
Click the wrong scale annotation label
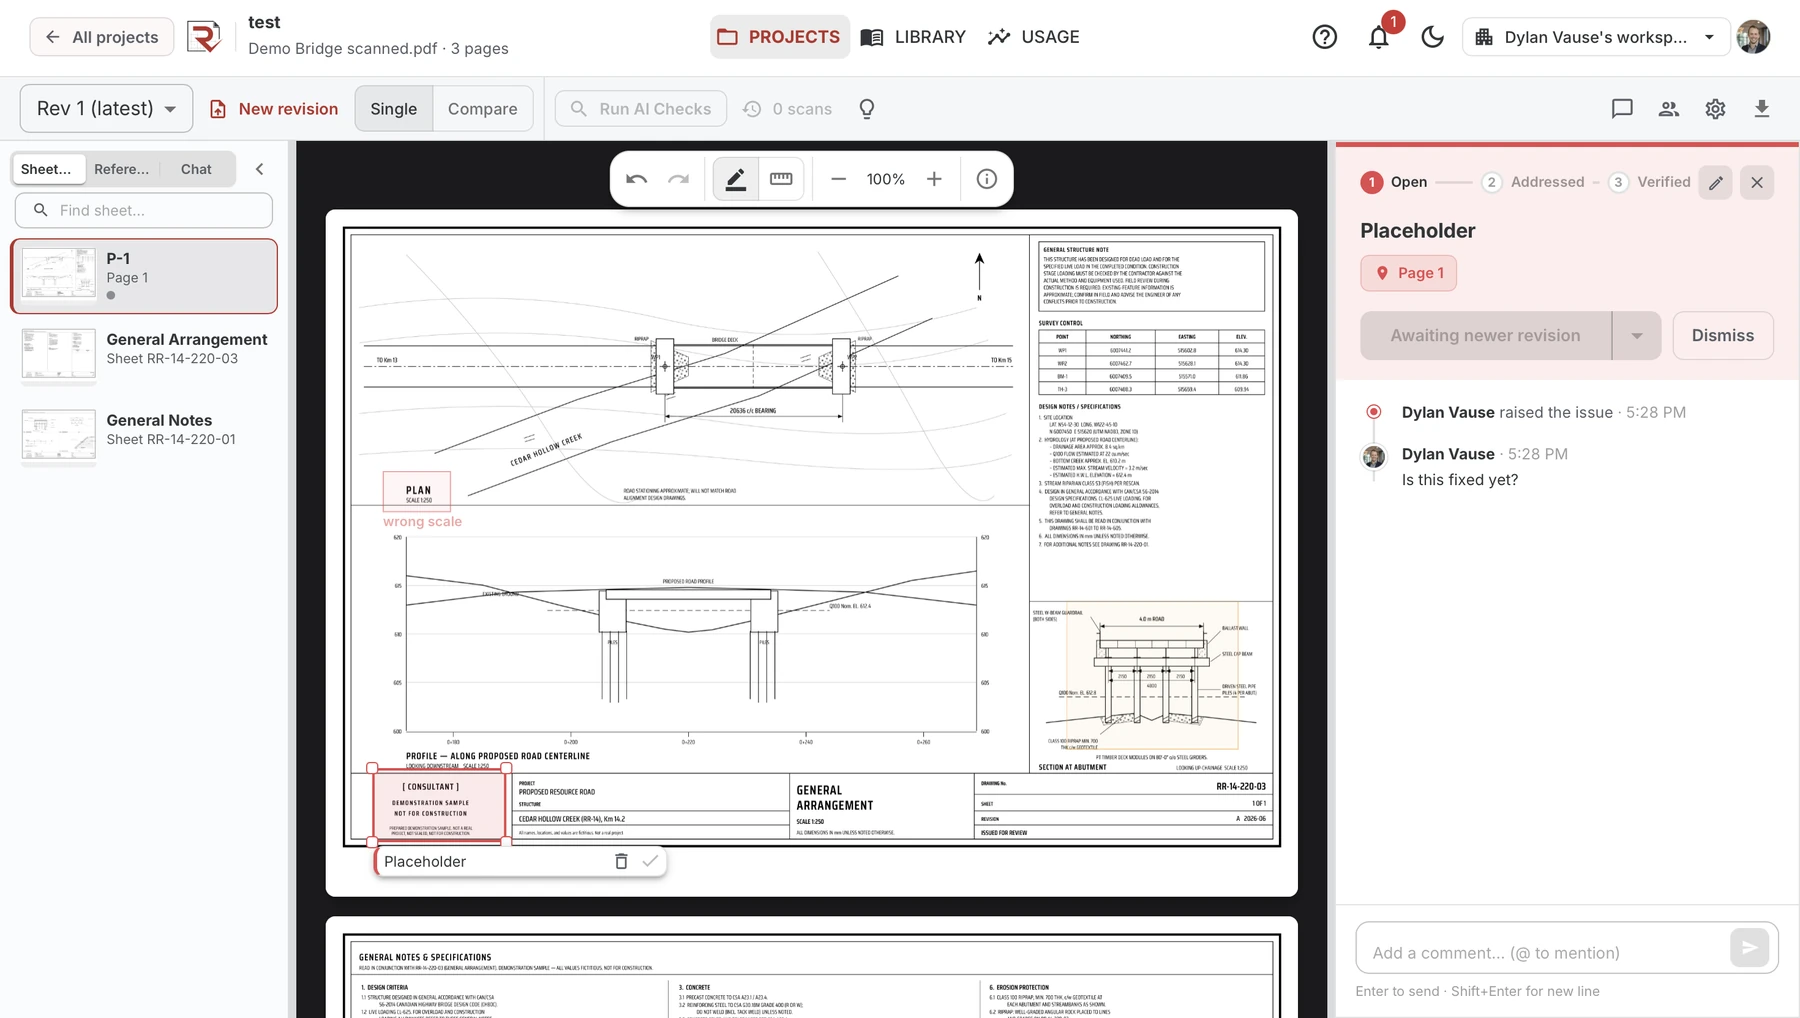[x=422, y=521]
